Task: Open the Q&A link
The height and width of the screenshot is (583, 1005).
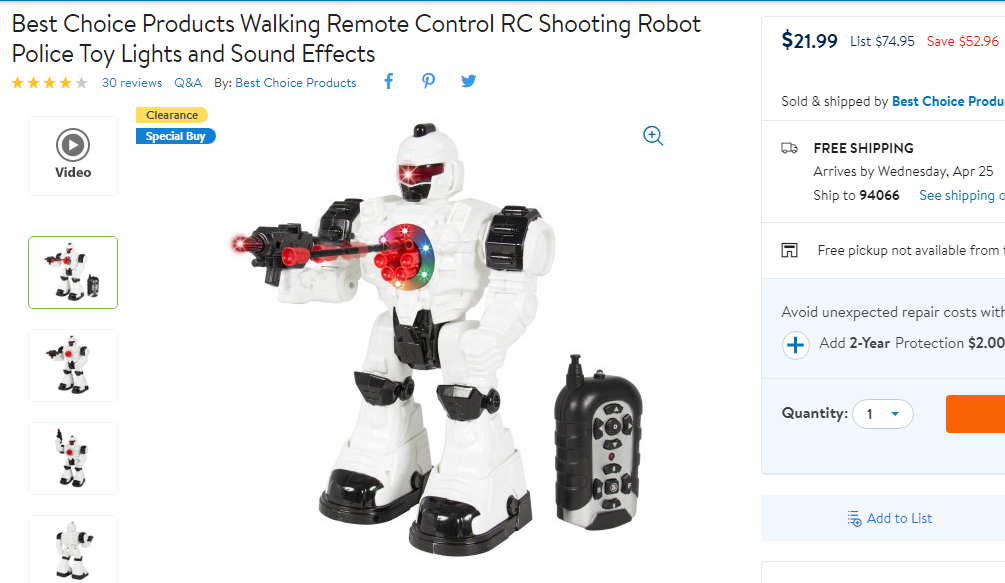Action: pos(188,83)
